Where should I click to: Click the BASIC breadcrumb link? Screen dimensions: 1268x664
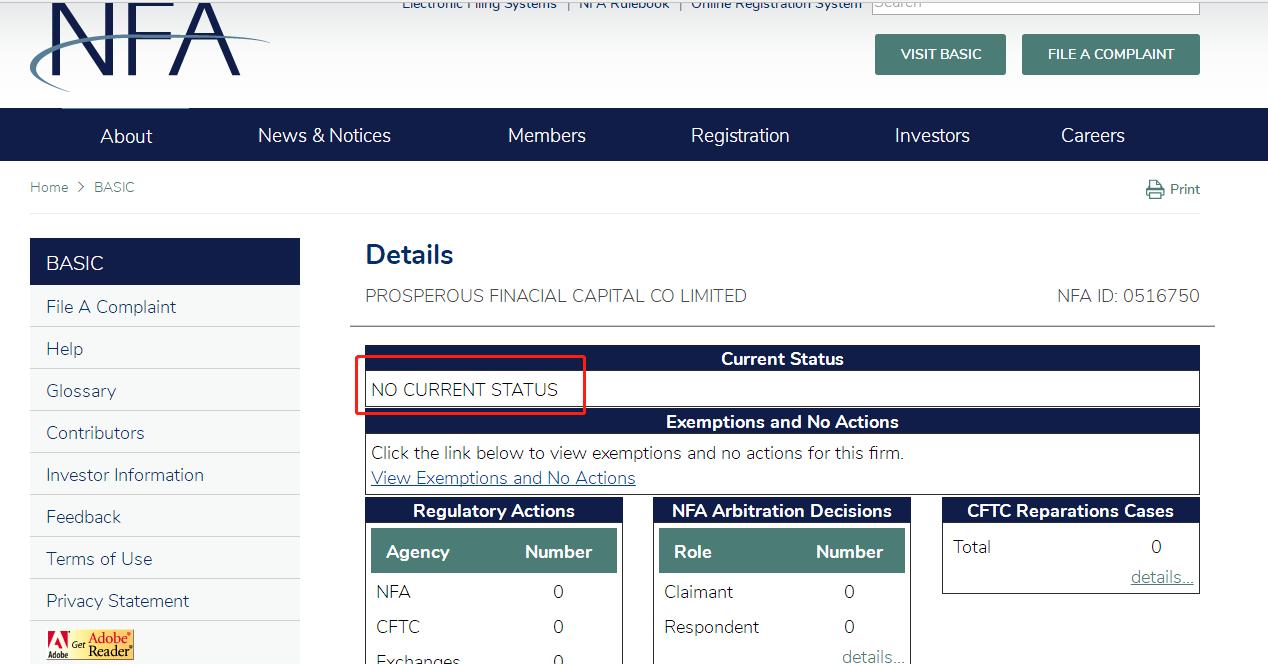coord(114,187)
